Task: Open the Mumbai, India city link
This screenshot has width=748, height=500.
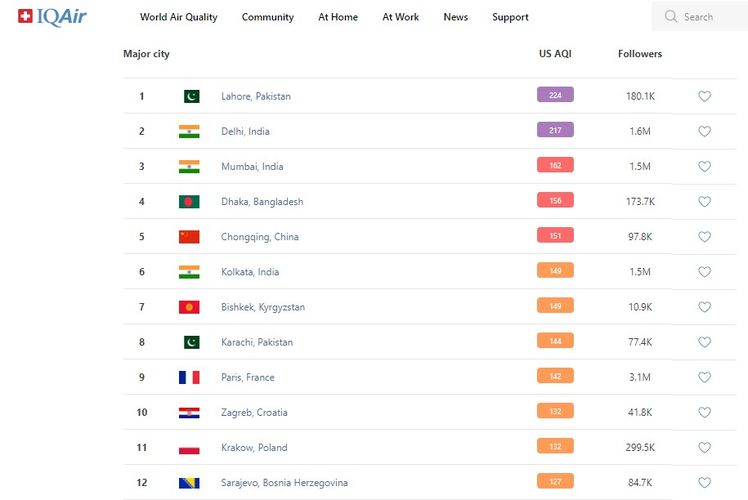Action: (x=252, y=167)
